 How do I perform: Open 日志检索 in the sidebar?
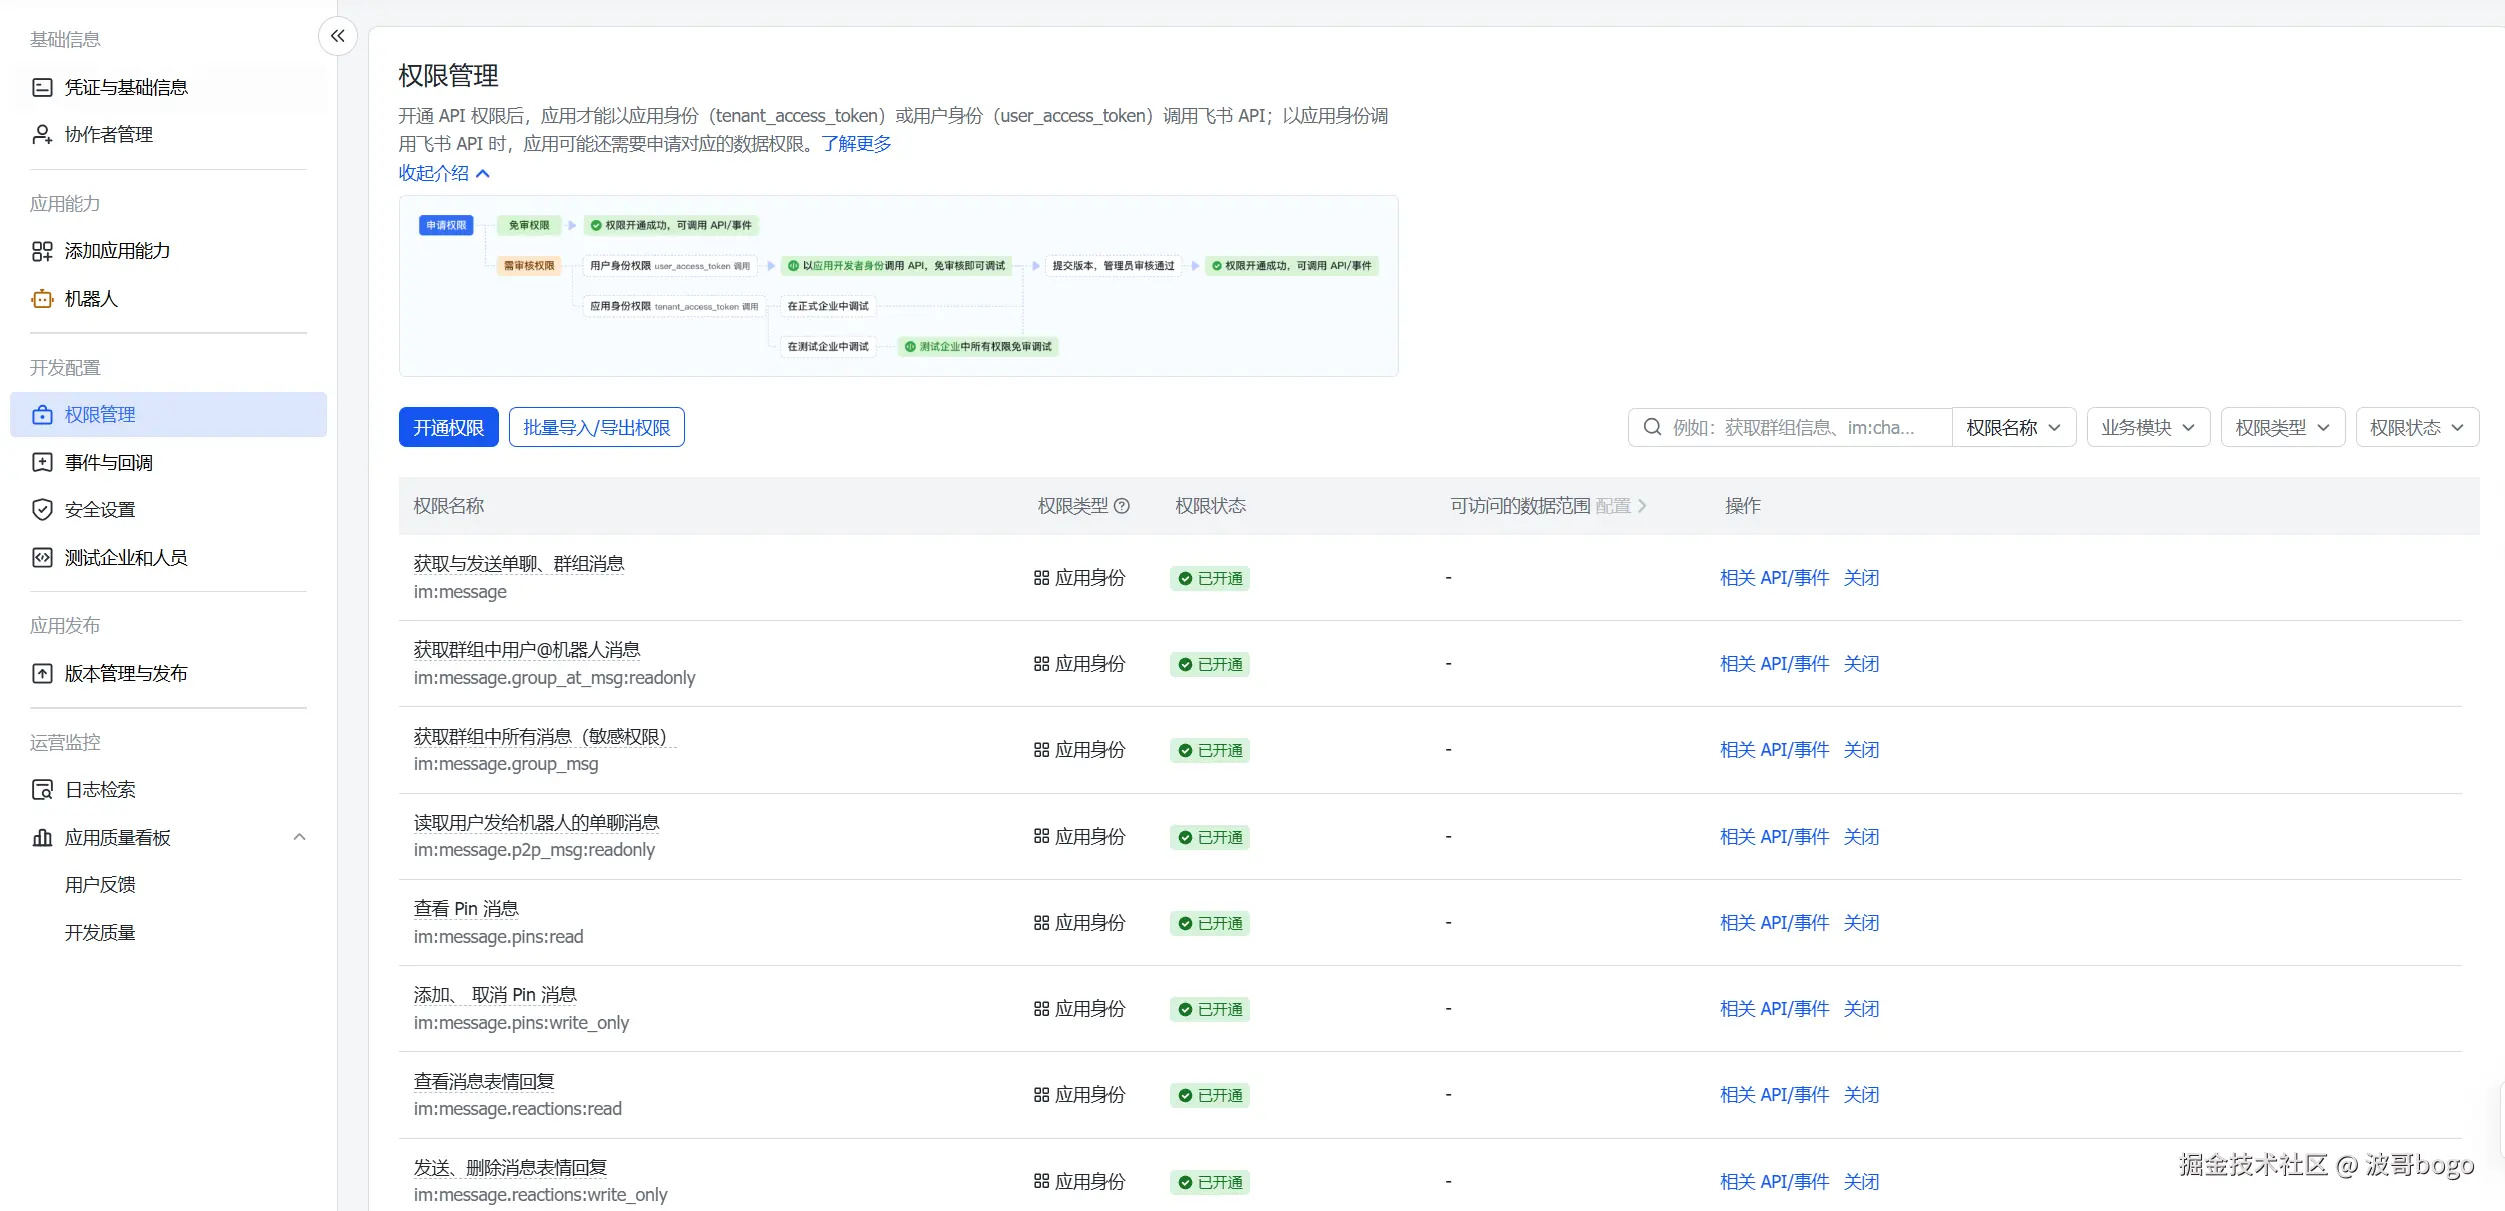coord(168,790)
